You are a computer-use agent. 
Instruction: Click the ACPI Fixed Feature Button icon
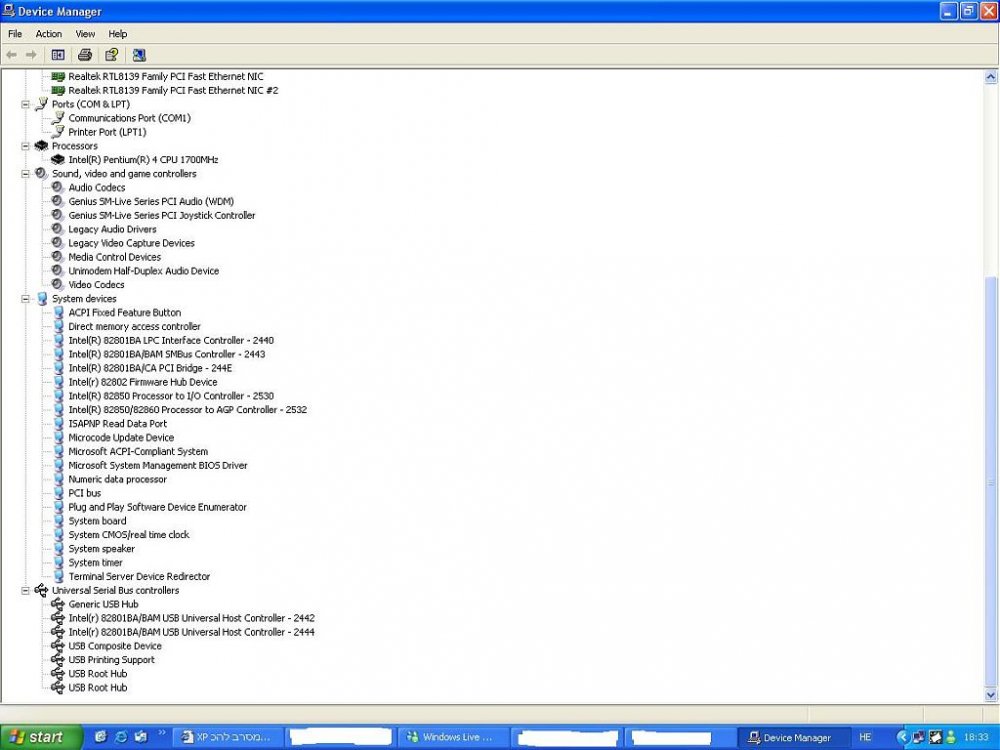tap(59, 312)
